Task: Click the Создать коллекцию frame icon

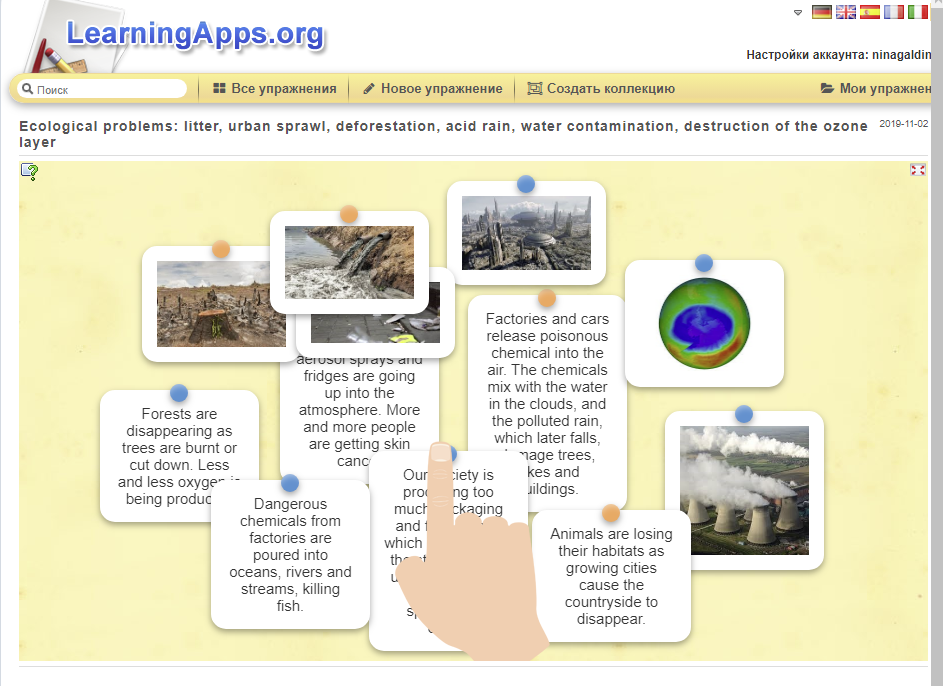Action: (535, 88)
